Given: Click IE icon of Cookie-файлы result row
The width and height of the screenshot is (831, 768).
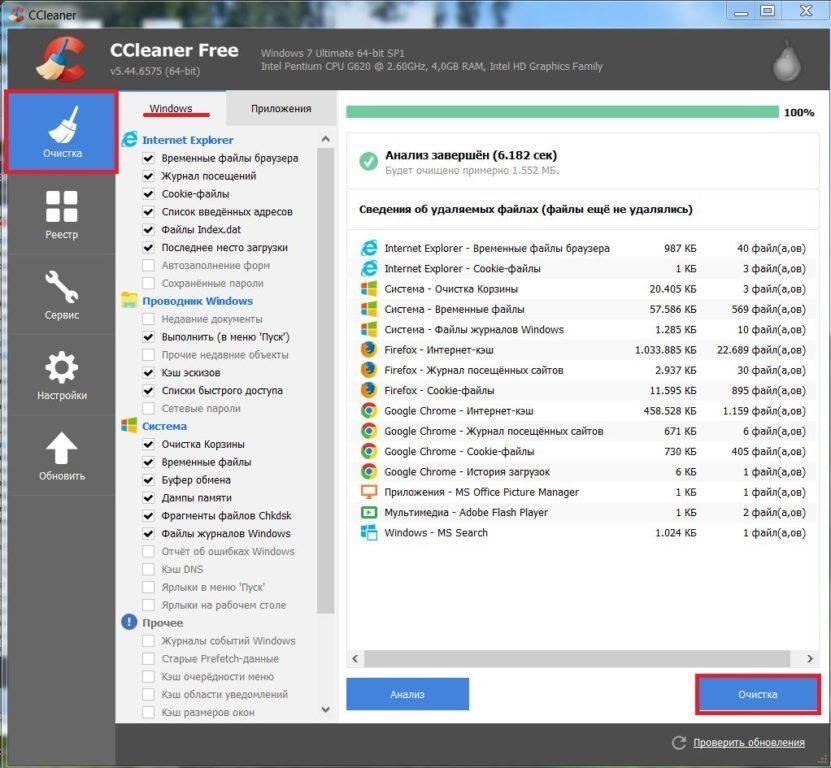Looking at the screenshot, I should coord(369,268).
